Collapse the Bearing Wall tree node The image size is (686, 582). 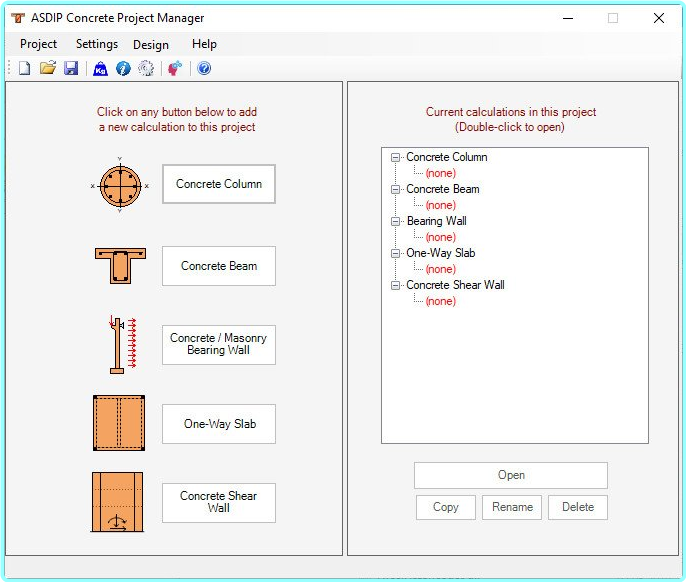pos(396,221)
